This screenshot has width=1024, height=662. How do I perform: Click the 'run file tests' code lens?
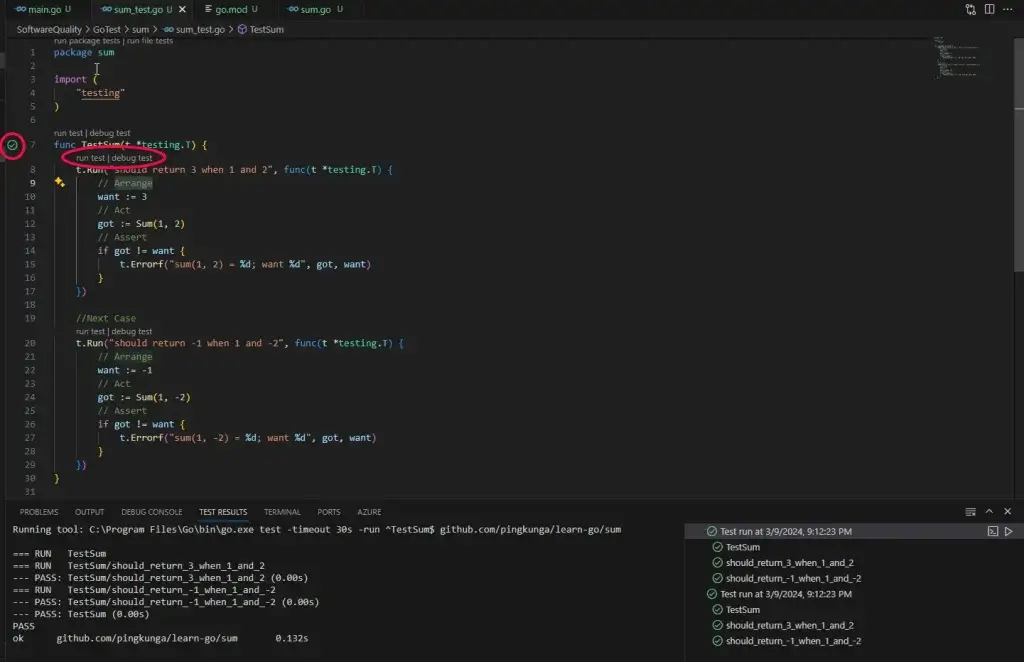150,40
